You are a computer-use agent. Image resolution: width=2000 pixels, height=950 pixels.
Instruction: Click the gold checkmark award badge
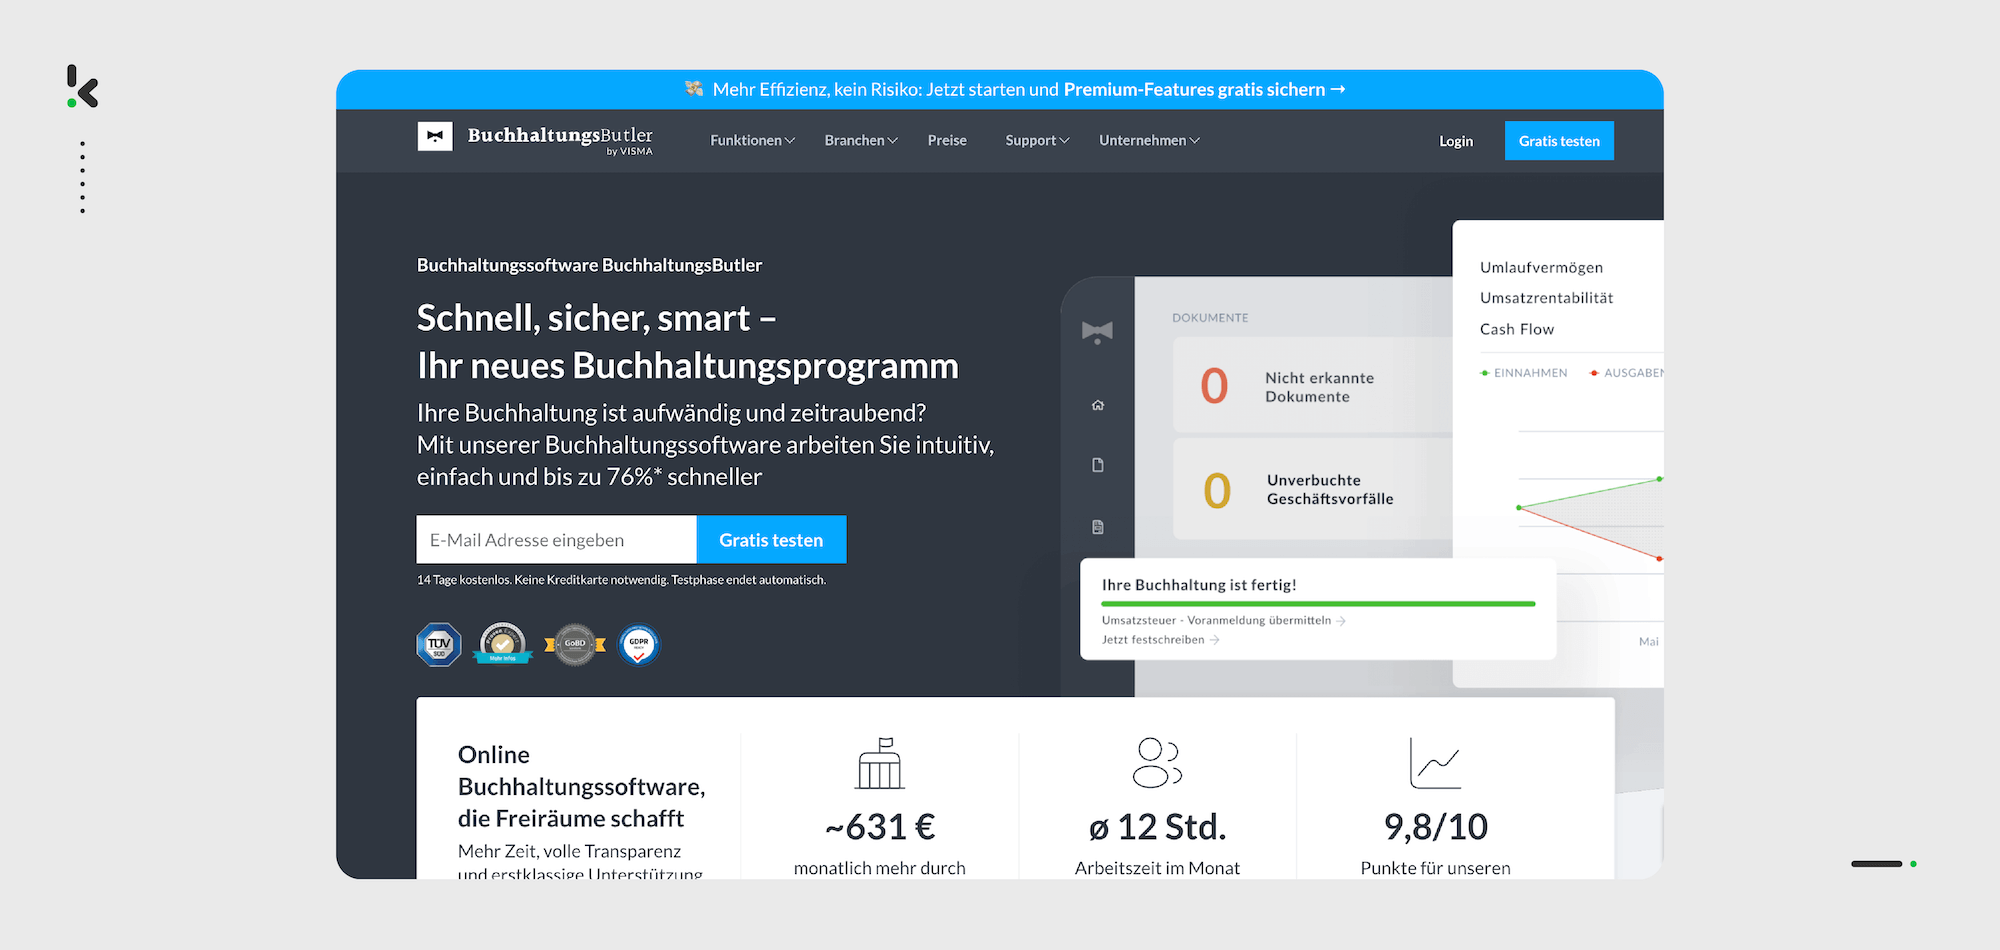[x=503, y=644]
